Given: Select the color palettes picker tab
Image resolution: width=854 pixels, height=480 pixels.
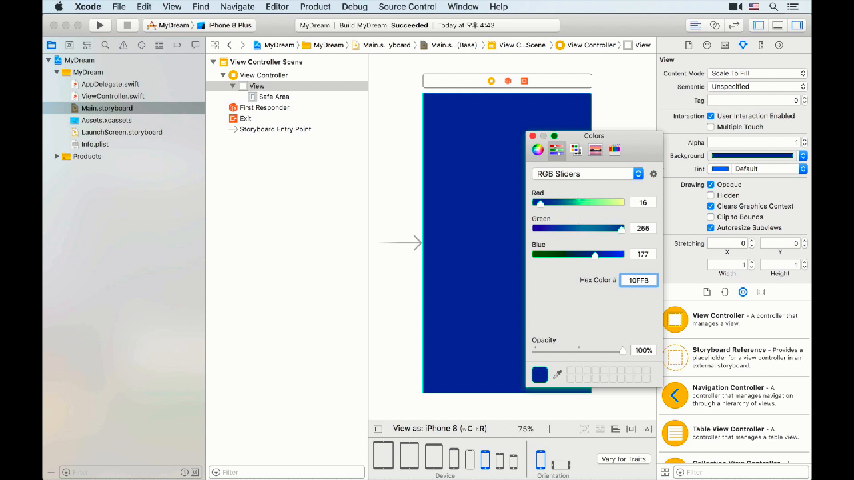Looking at the screenshot, I should coord(576,149).
